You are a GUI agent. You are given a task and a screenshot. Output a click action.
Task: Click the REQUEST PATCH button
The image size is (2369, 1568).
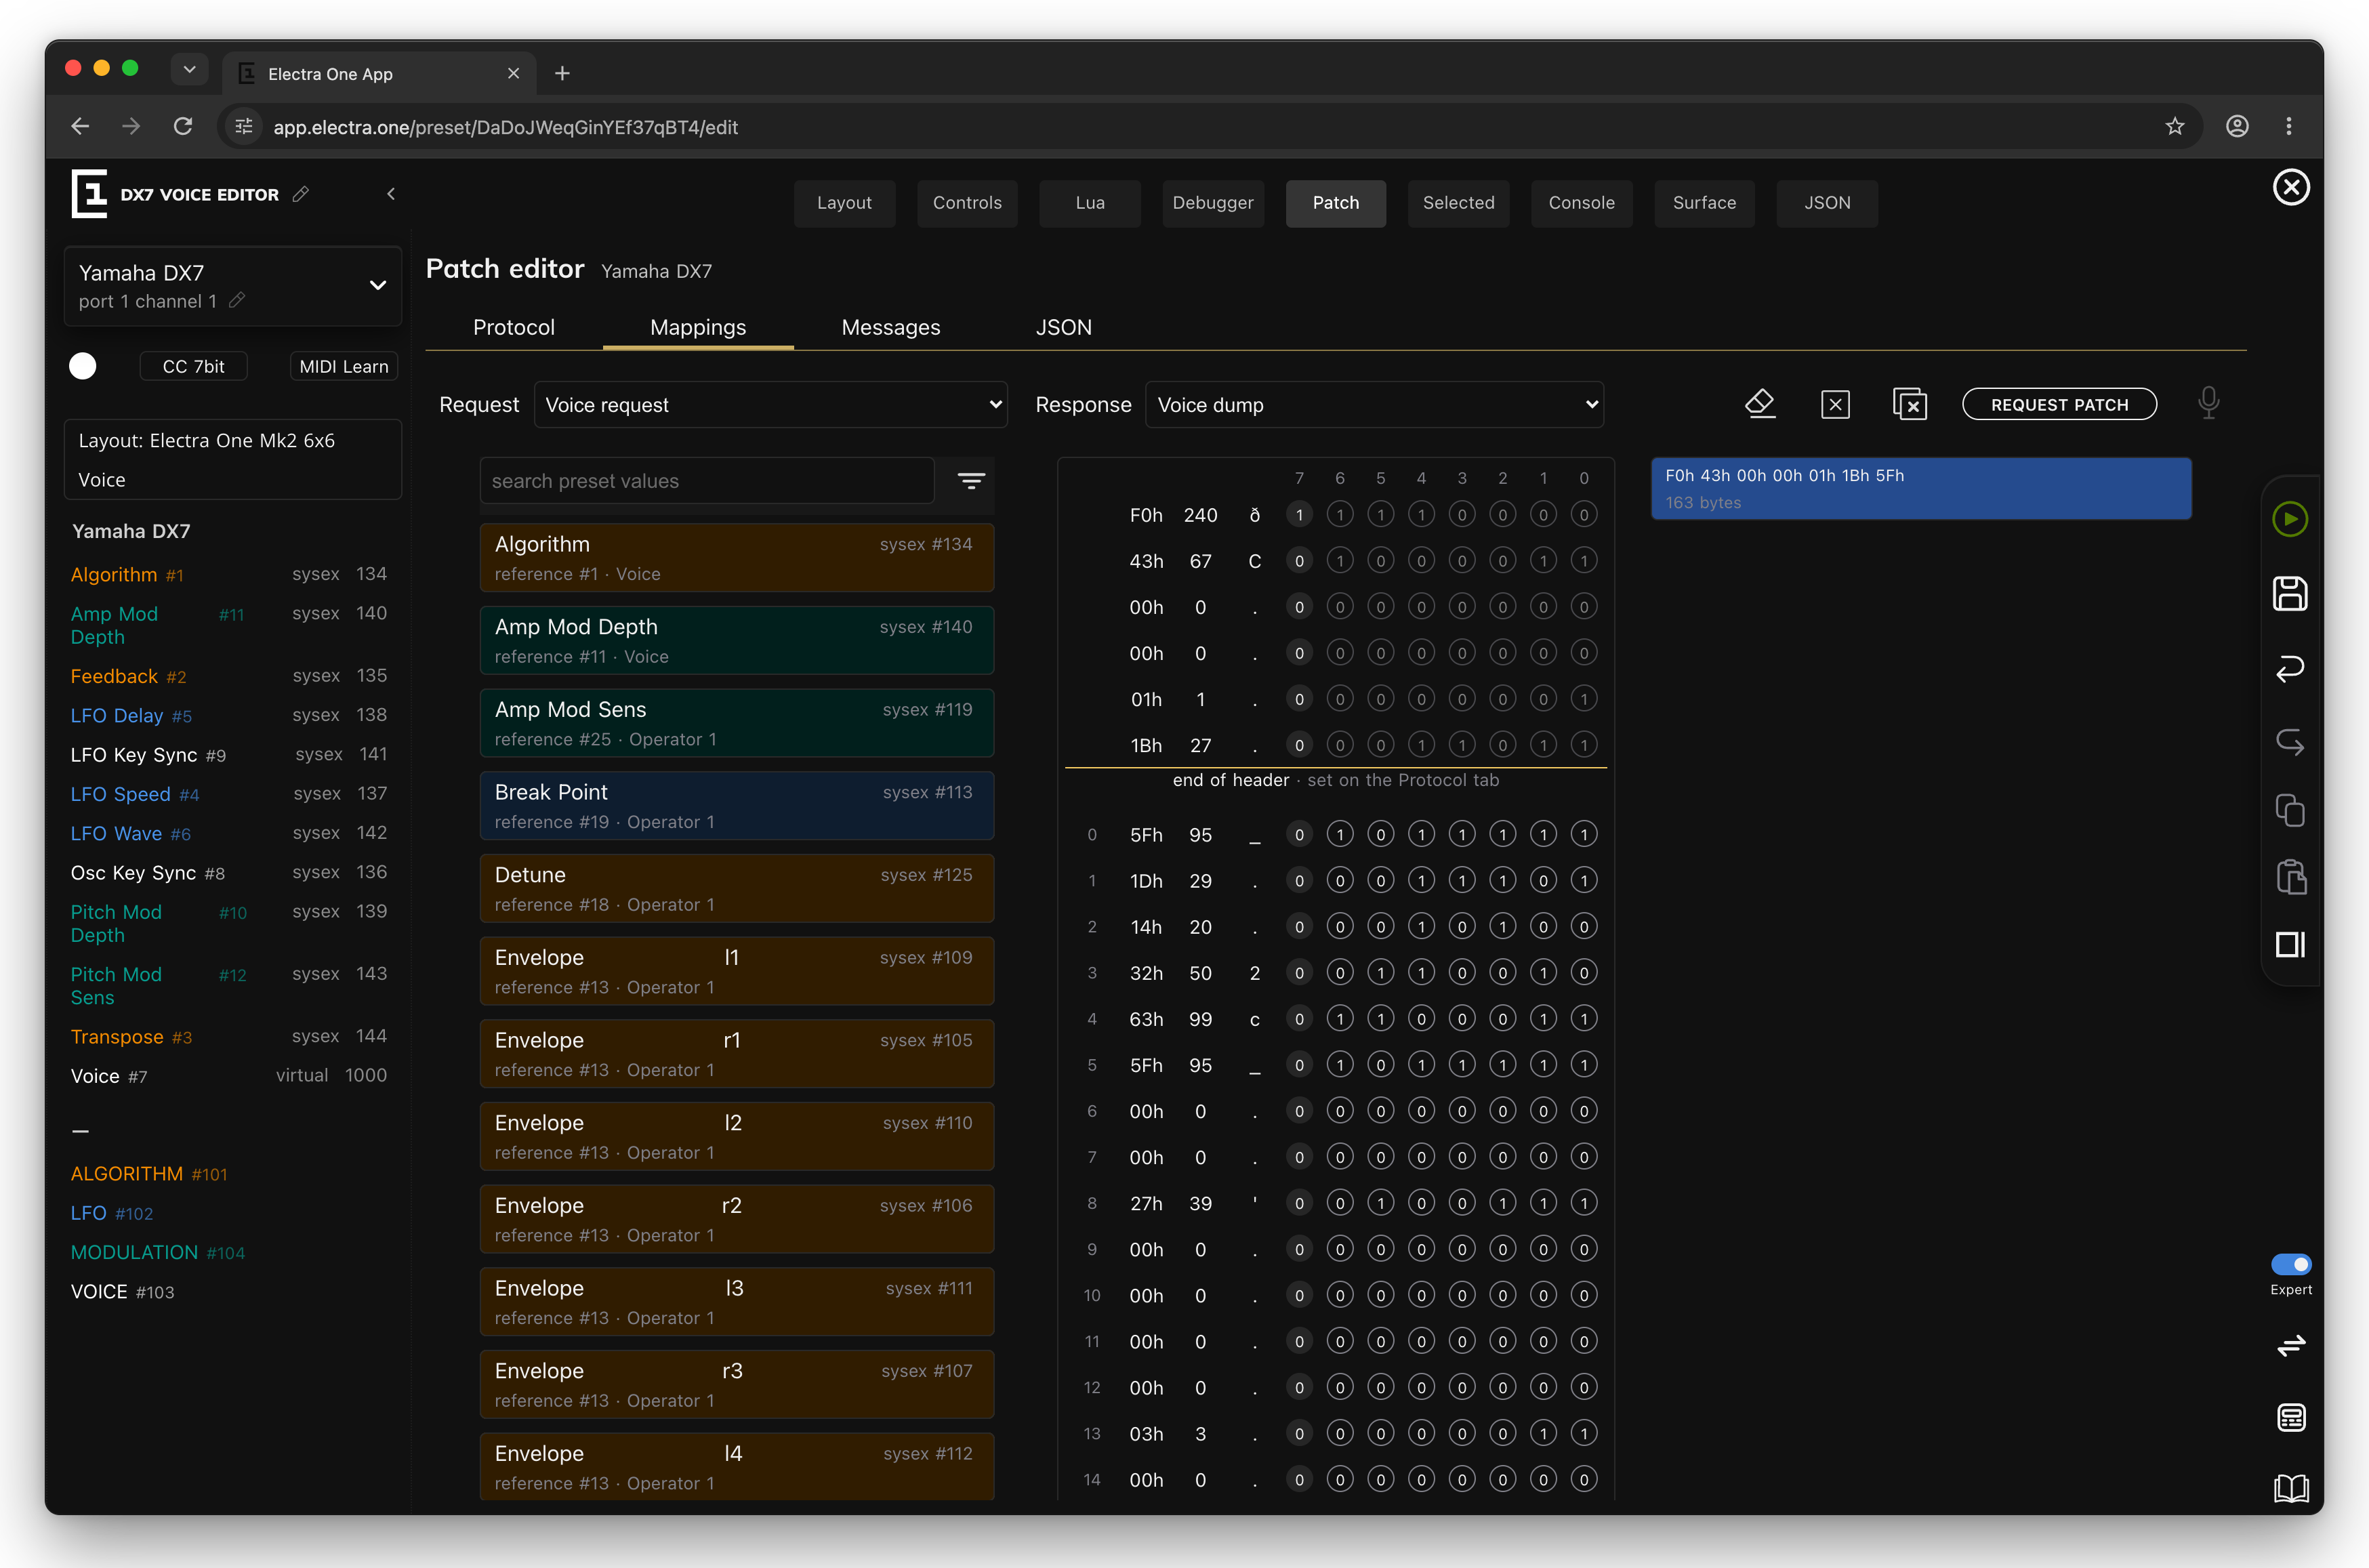coord(2059,404)
